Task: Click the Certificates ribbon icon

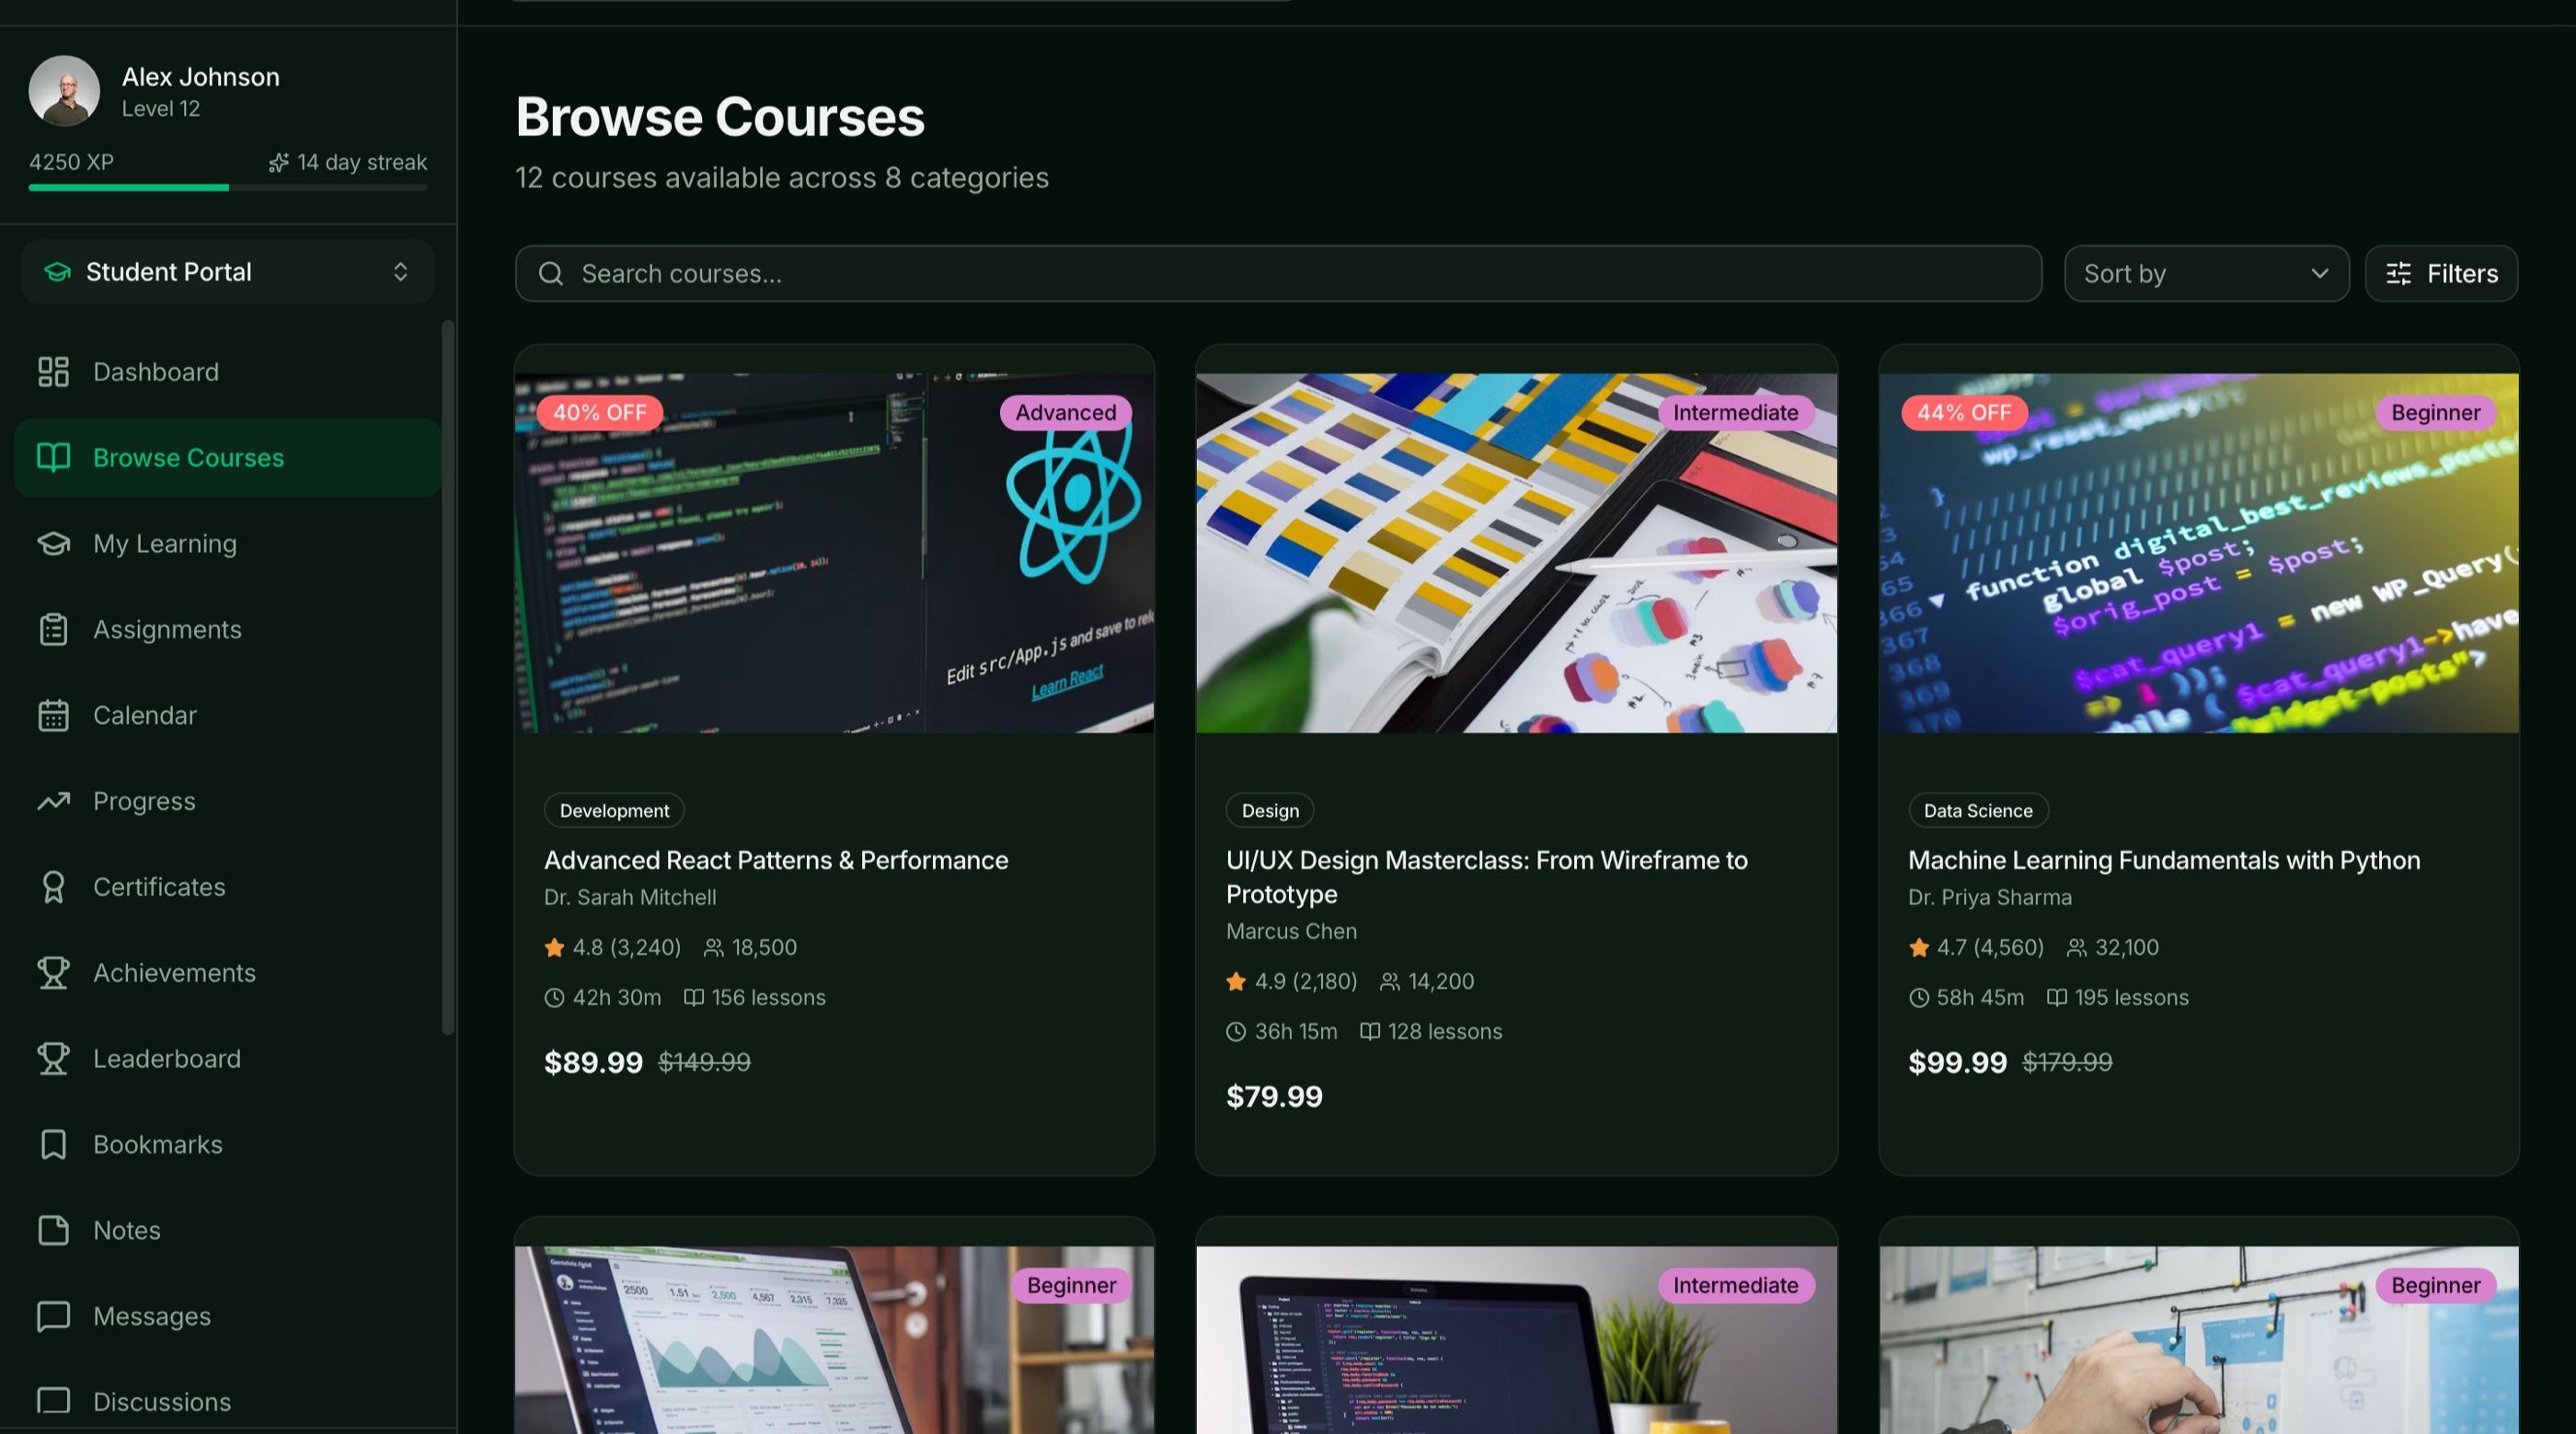Action: coord(53,887)
